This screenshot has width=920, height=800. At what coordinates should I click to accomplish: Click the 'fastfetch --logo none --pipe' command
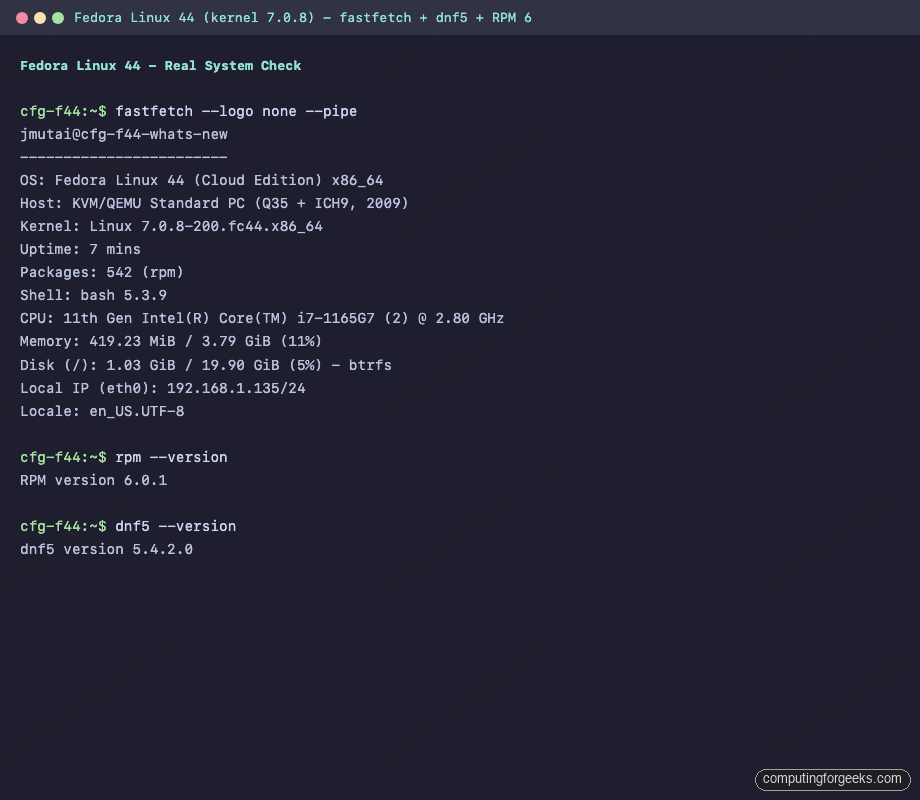click(x=236, y=112)
